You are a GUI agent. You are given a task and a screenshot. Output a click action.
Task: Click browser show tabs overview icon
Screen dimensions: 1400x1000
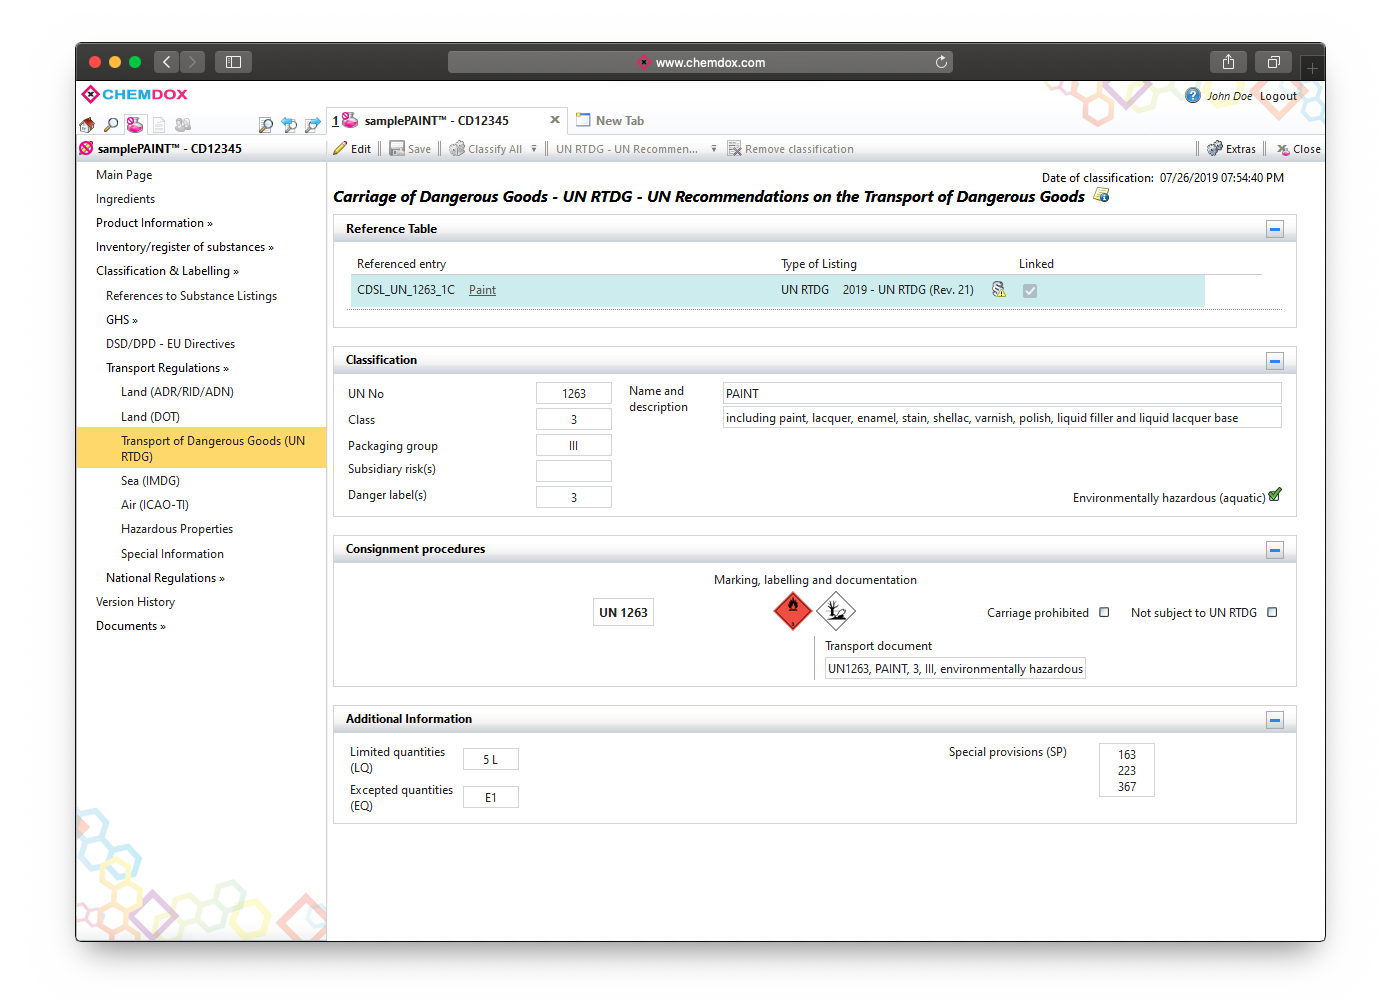click(x=1273, y=62)
